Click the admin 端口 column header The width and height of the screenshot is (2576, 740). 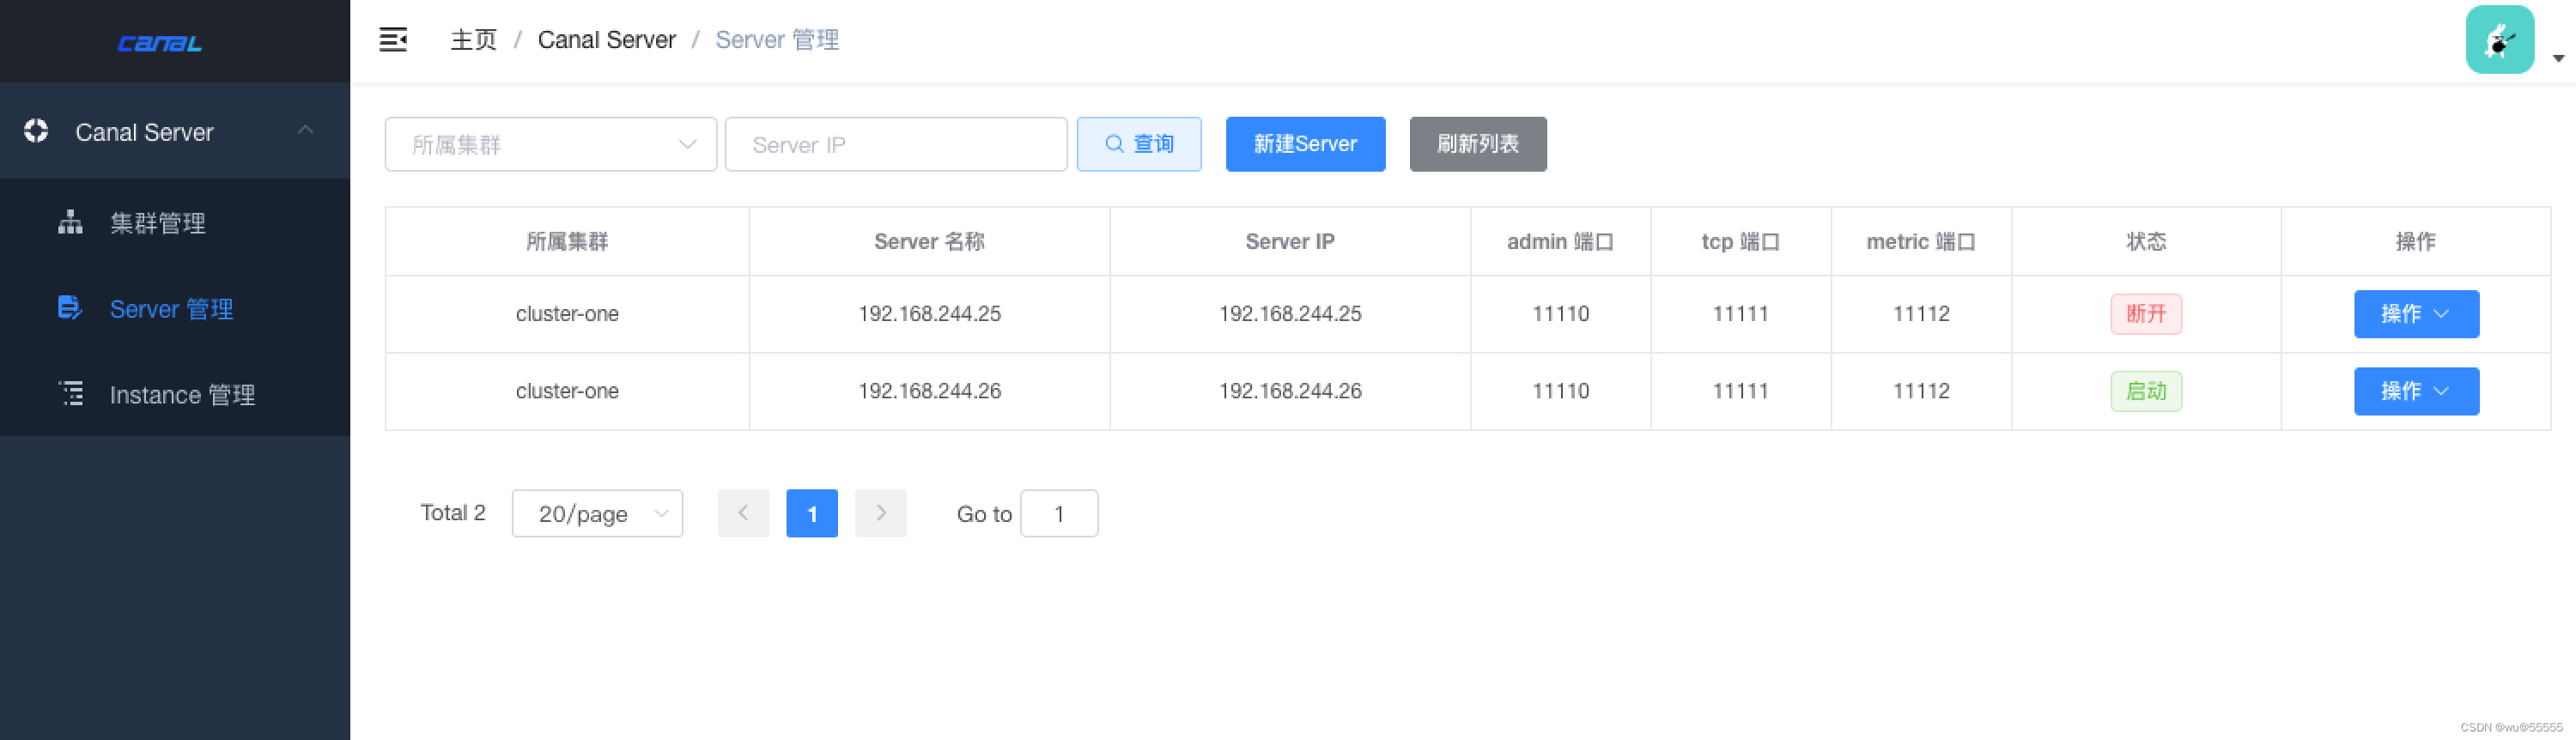click(x=1560, y=242)
